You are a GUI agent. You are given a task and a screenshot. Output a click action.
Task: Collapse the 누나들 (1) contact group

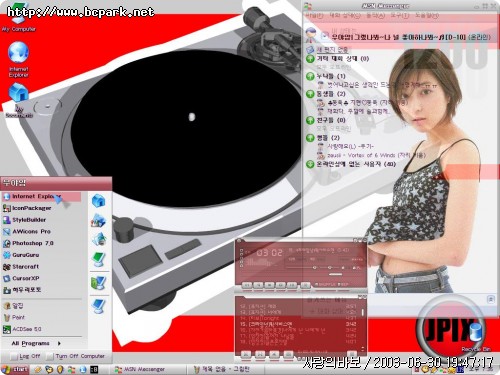[310, 76]
